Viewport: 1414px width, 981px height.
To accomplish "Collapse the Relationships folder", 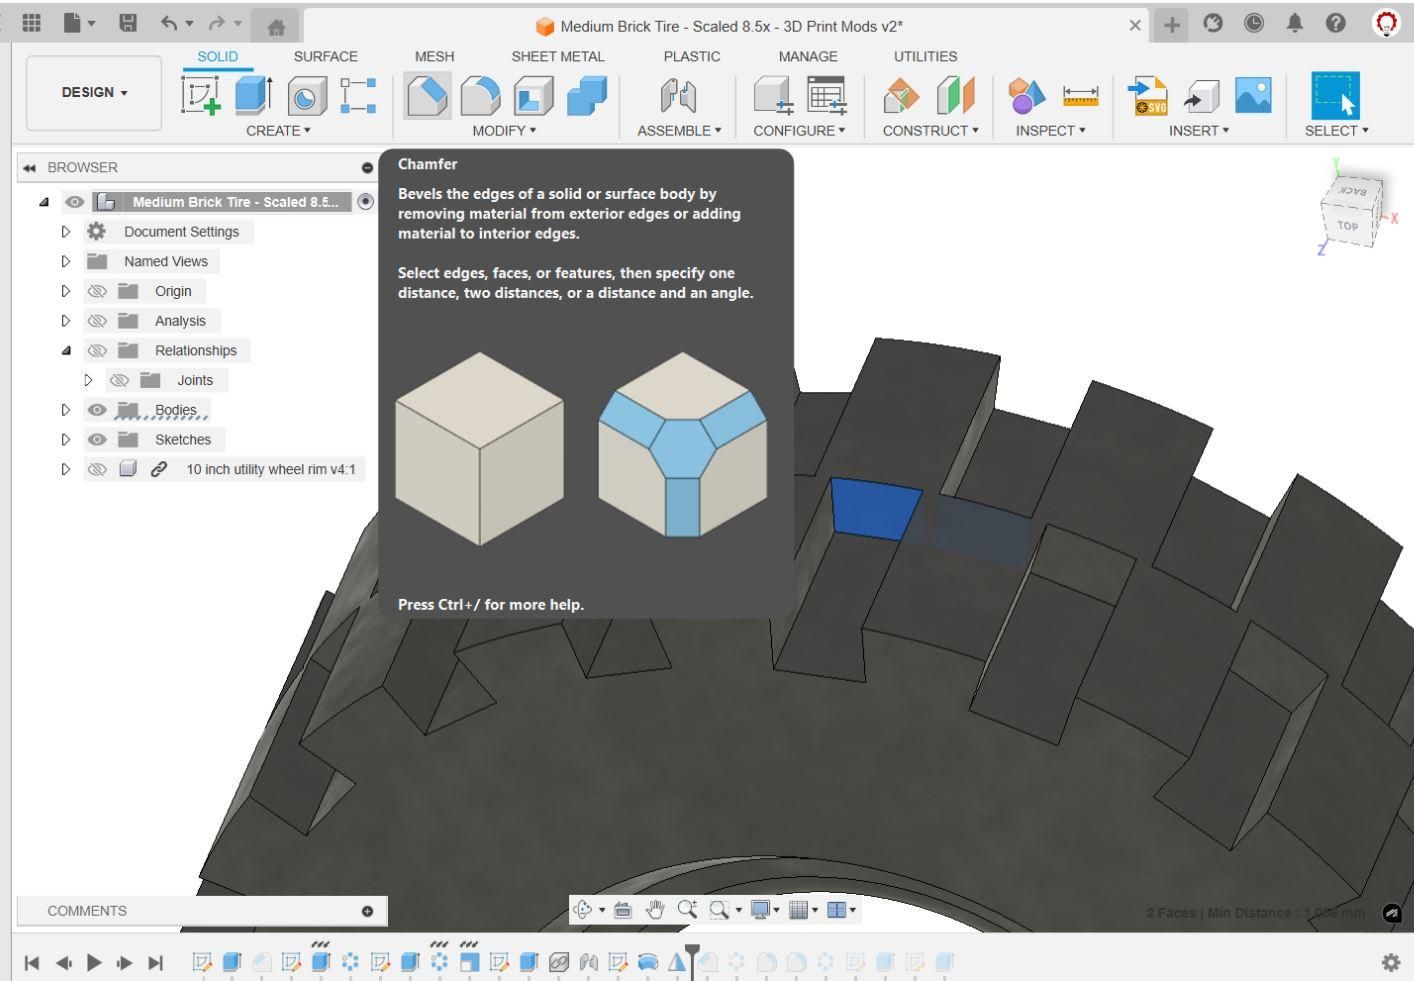I will [66, 351].
